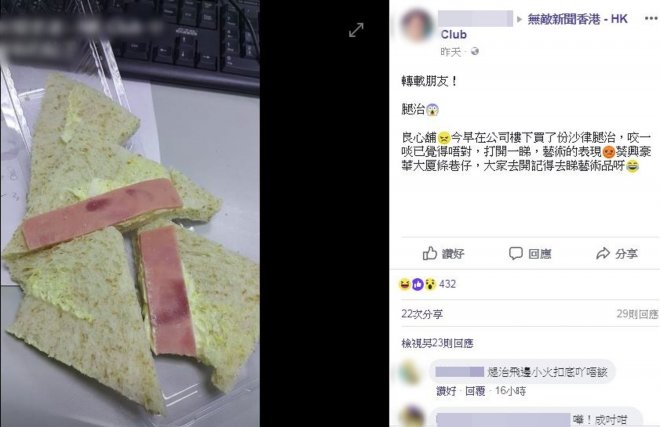Click the blue like reaction icon

[x=417, y=284]
